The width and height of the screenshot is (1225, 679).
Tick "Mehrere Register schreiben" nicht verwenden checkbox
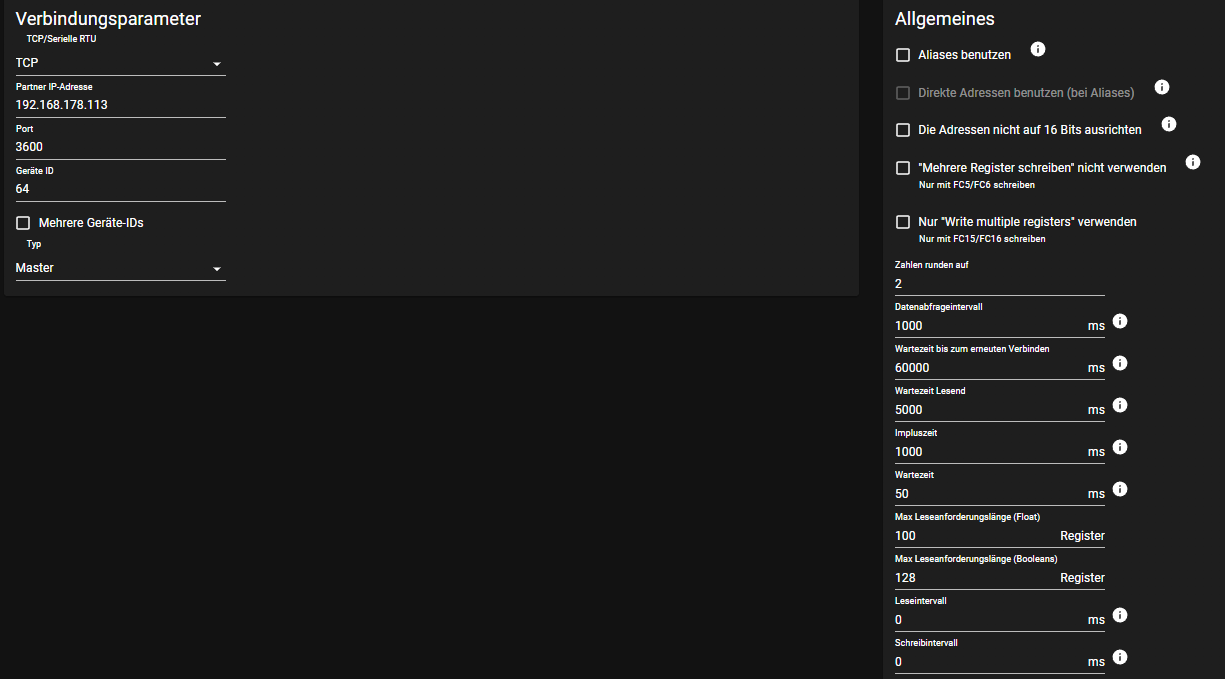pyautogui.click(x=903, y=168)
